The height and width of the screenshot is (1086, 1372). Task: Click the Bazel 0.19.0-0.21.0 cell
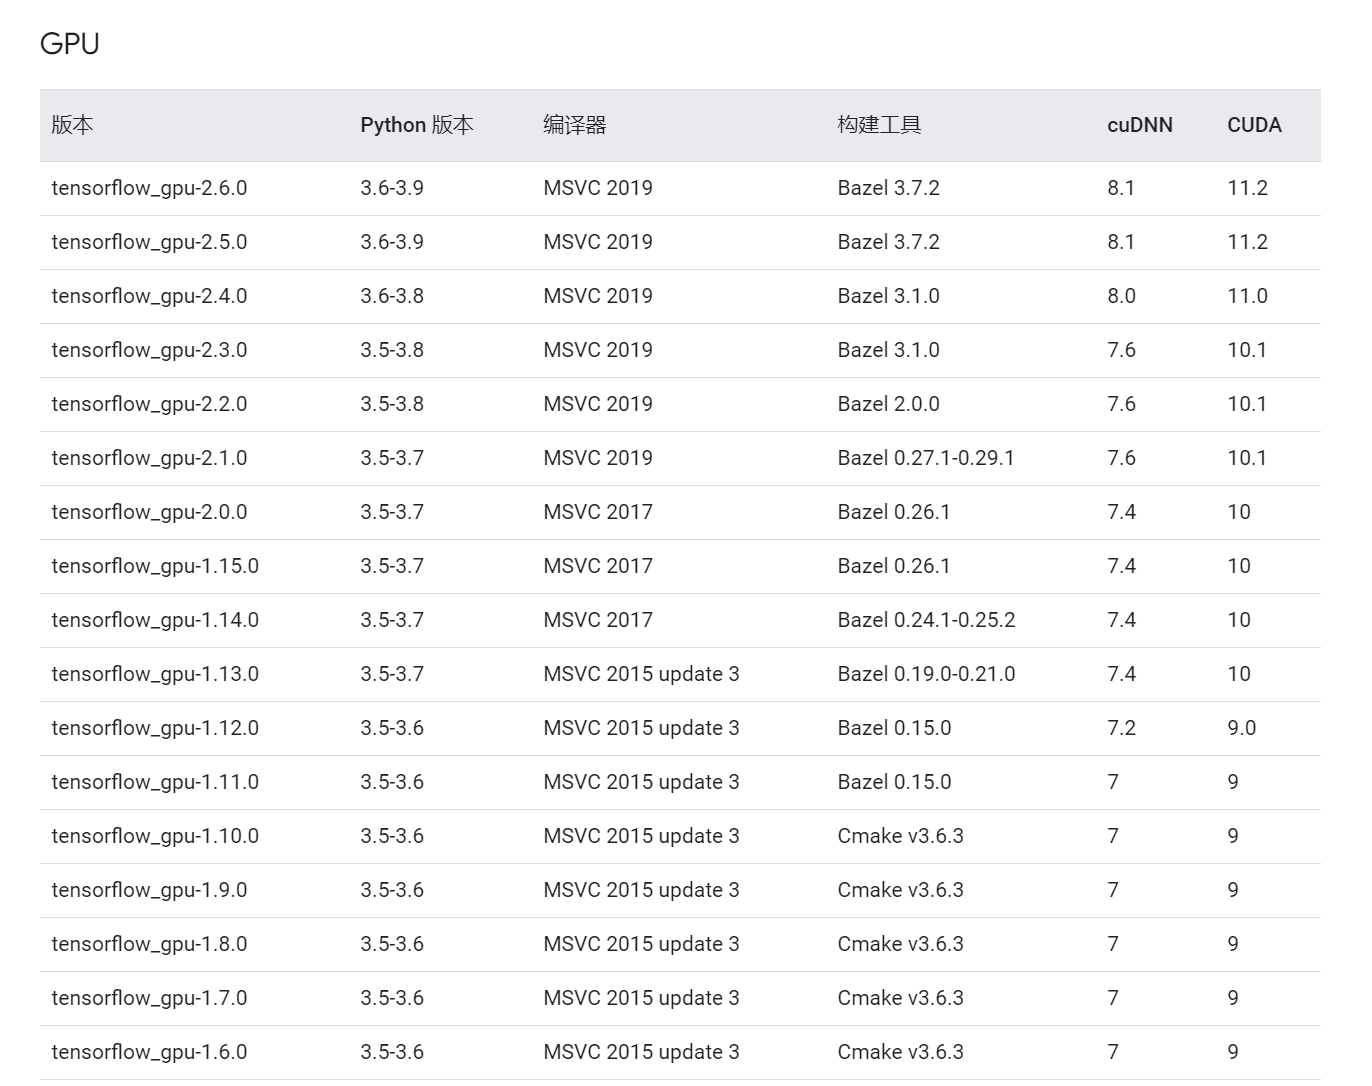pos(926,674)
